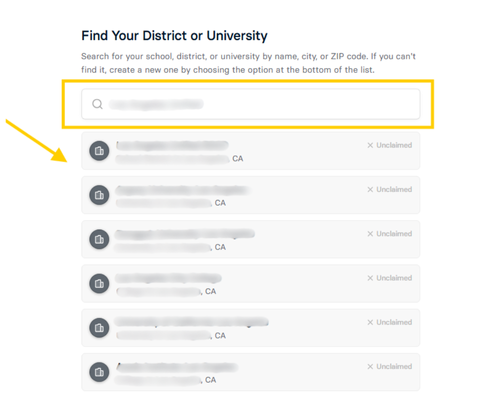Click the Unclaimed label on sixth result

pos(390,367)
